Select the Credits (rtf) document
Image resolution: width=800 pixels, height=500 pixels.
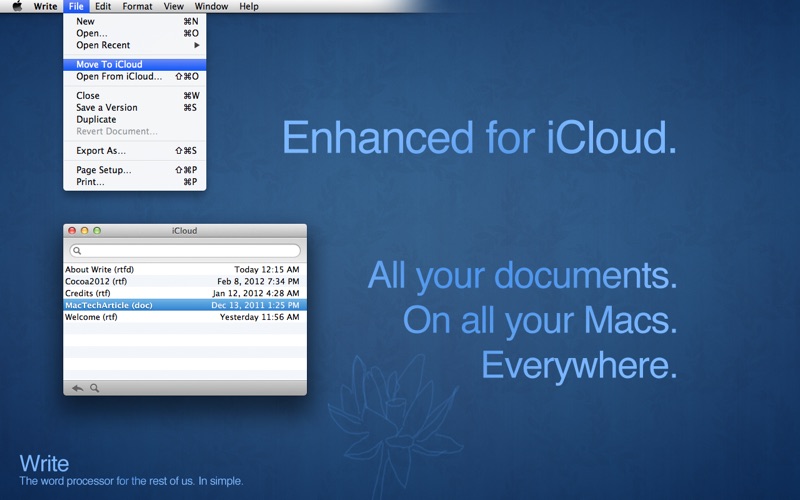(185, 293)
